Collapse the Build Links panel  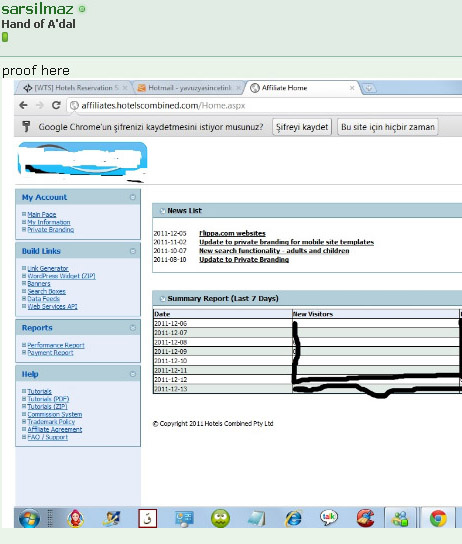click(132, 251)
